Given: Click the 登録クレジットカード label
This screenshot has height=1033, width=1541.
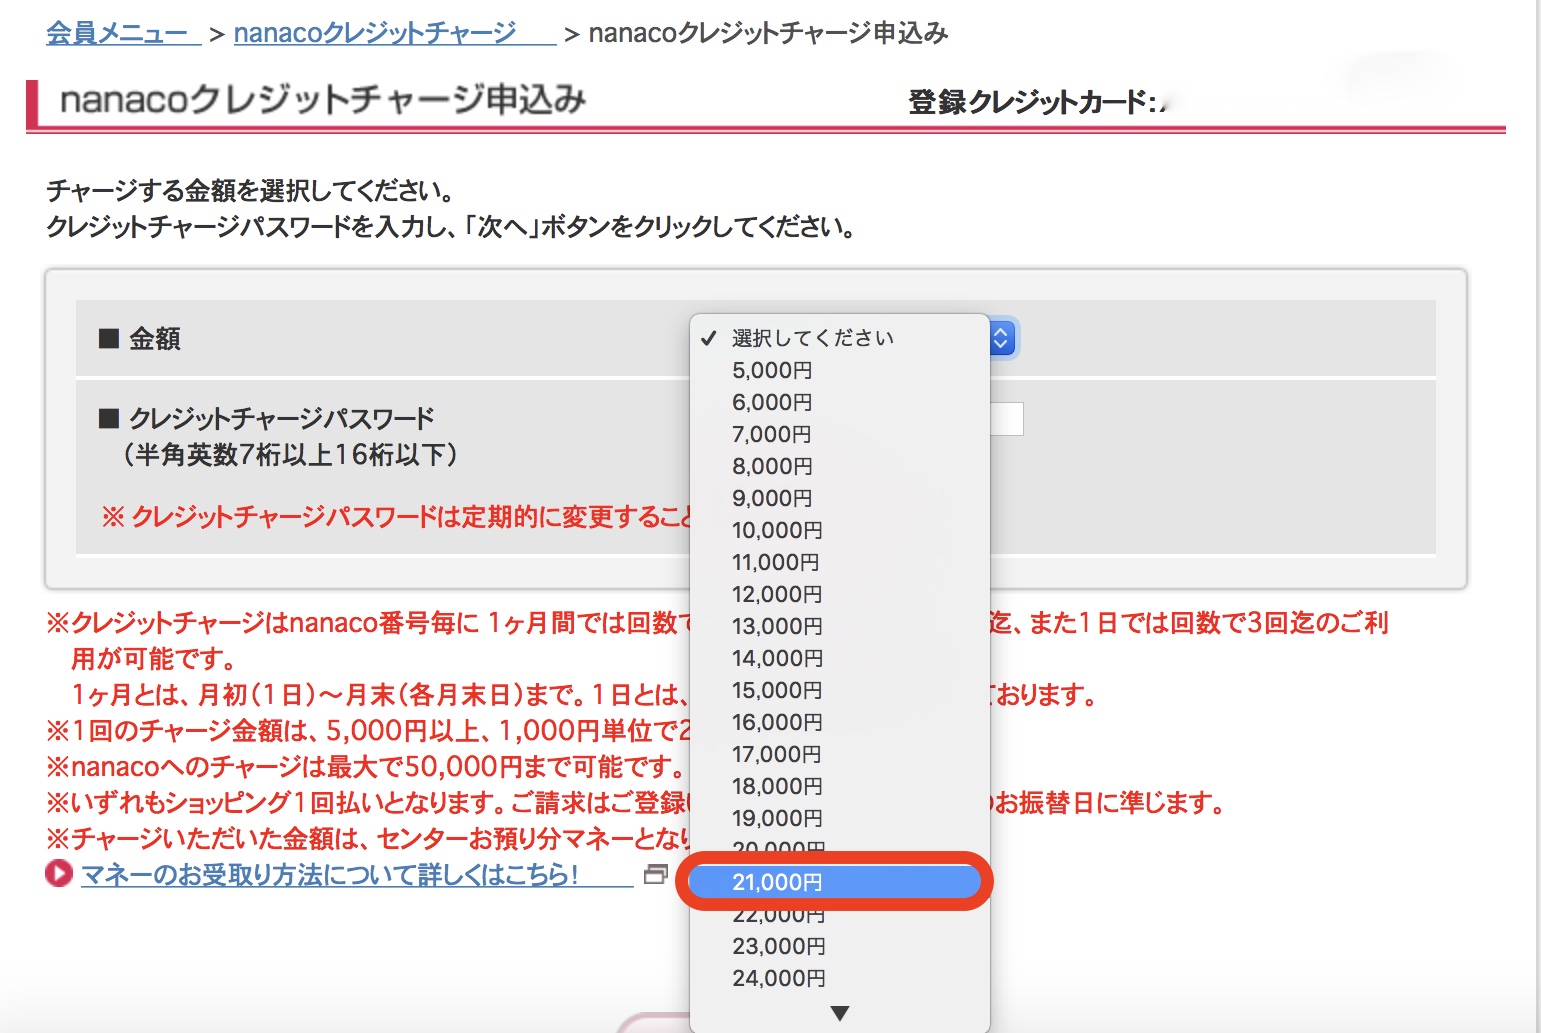Looking at the screenshot, I should pyautogui.click(x=1032, y=102).
